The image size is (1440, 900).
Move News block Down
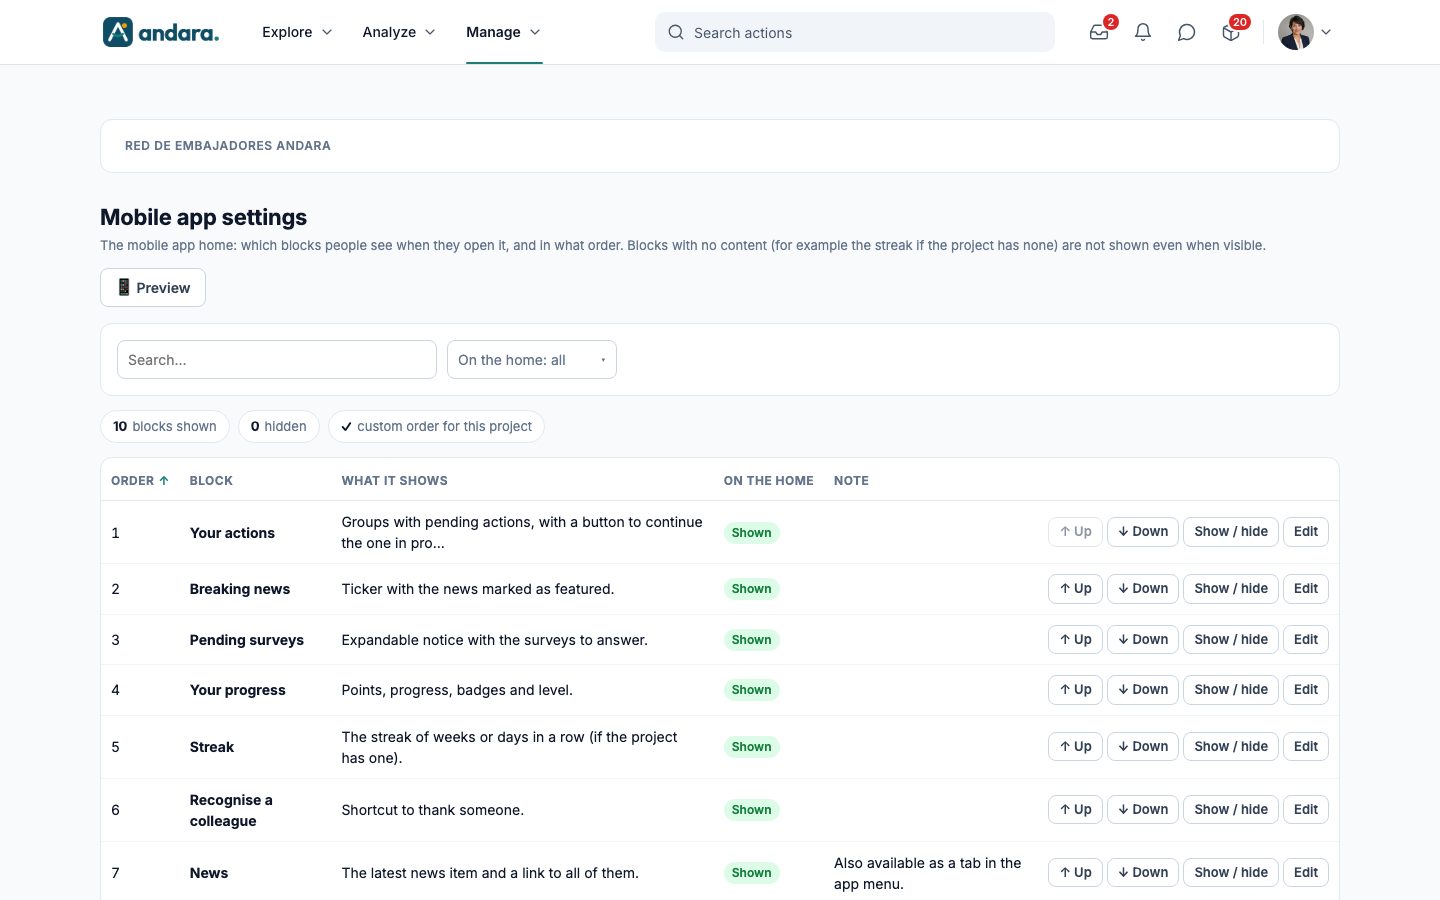[x=1143, y=873]
